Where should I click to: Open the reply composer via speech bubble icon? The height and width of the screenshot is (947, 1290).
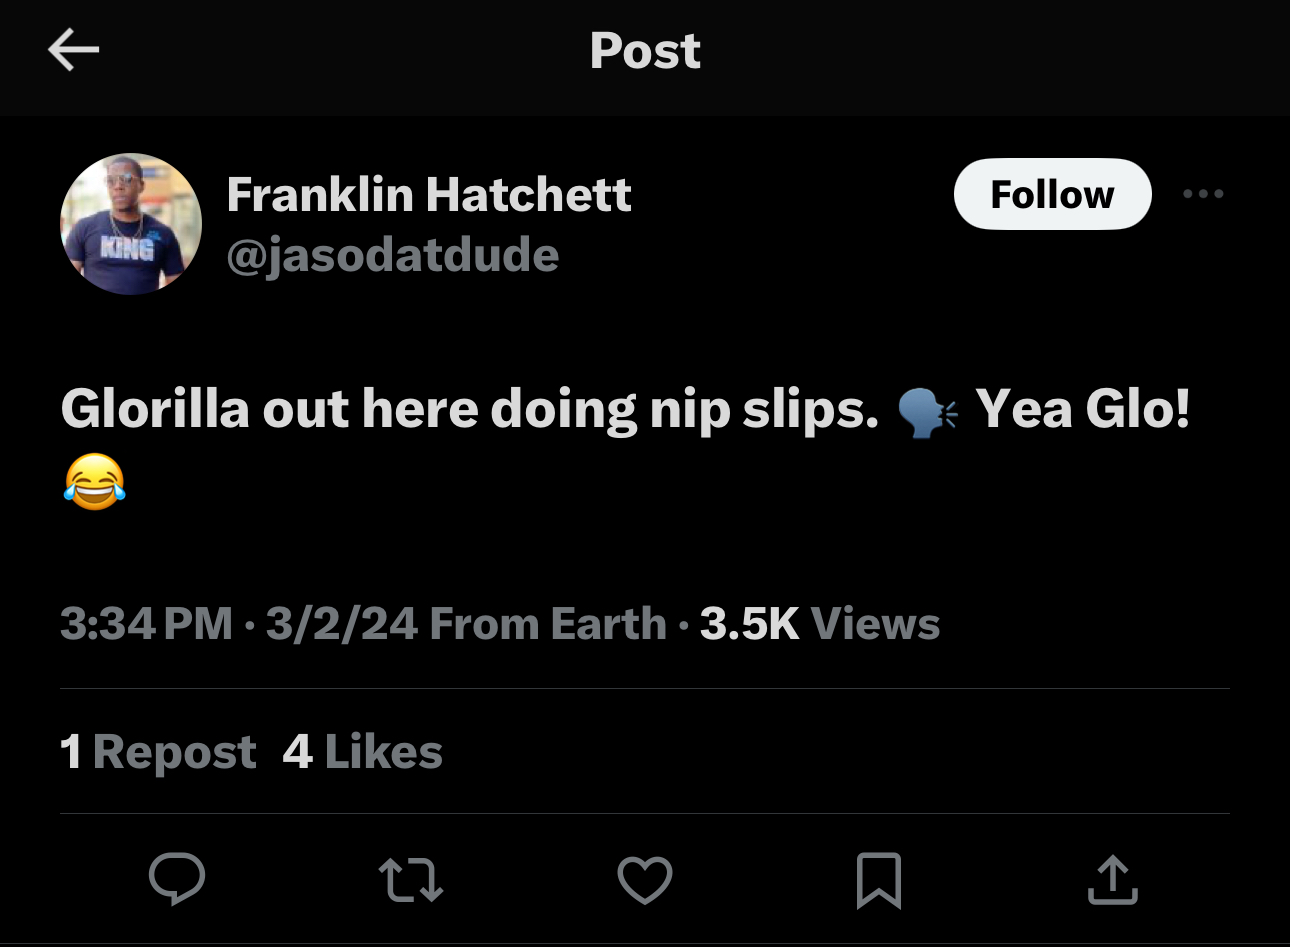(x=177, y=879)
